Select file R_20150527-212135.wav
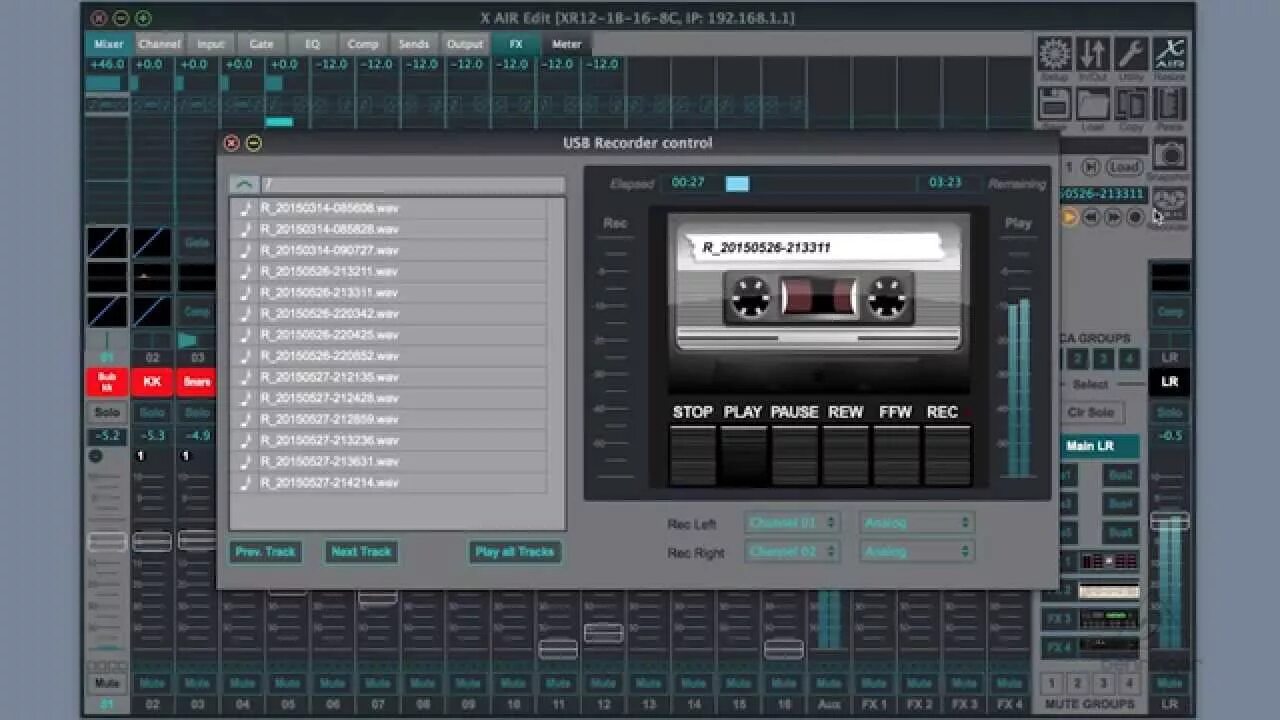 point(388,377)
